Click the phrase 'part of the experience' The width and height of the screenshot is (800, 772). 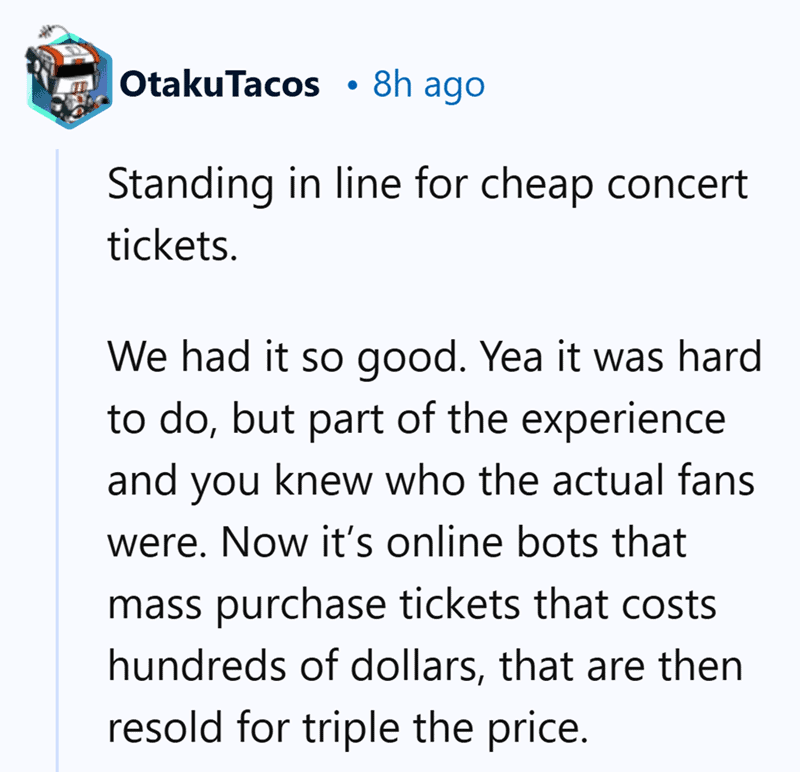coord(517,420)
